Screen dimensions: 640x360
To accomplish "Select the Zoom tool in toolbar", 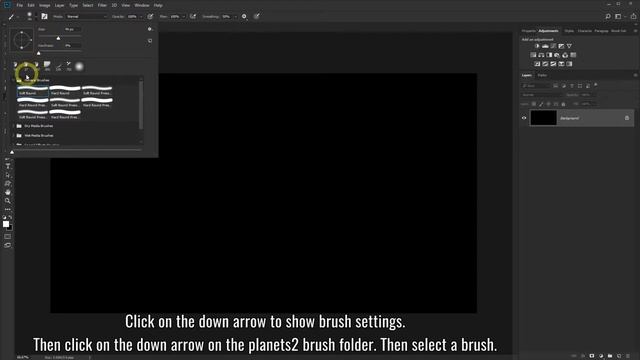I will 8,200.
